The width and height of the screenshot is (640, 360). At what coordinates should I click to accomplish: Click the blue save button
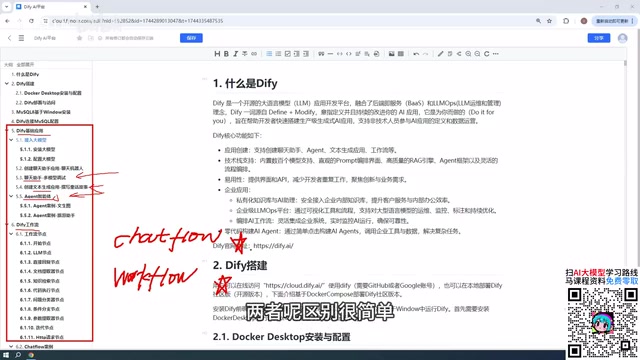point(191,38)
